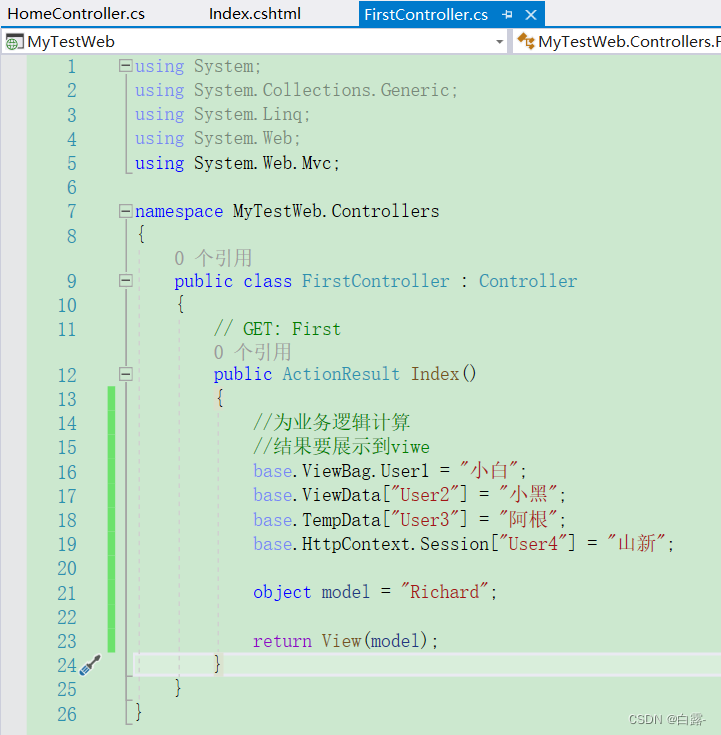Click ViewData in the User2 line

(x=341, y=495)
